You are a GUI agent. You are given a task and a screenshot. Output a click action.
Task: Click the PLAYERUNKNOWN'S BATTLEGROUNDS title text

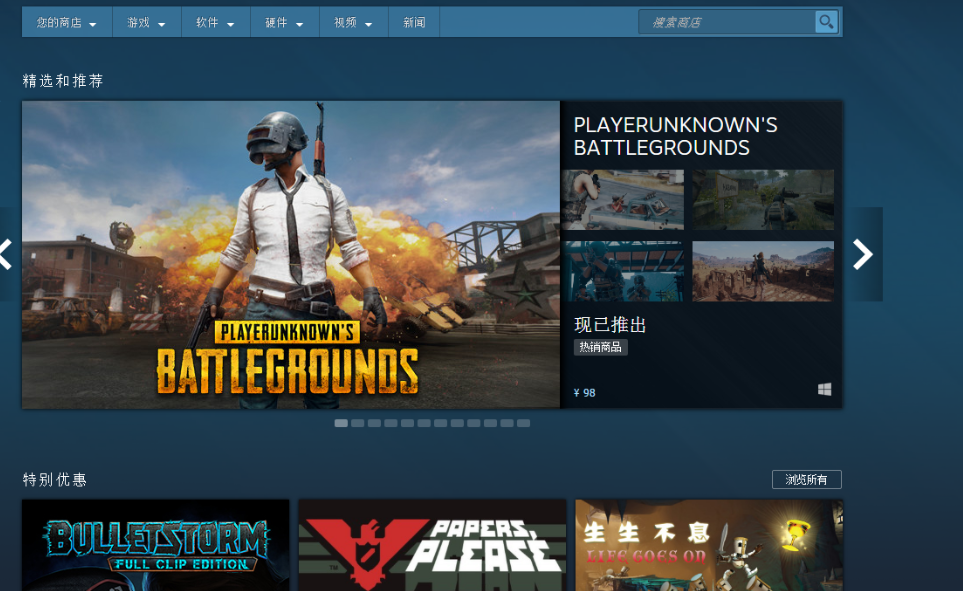(x=675, y=136)
